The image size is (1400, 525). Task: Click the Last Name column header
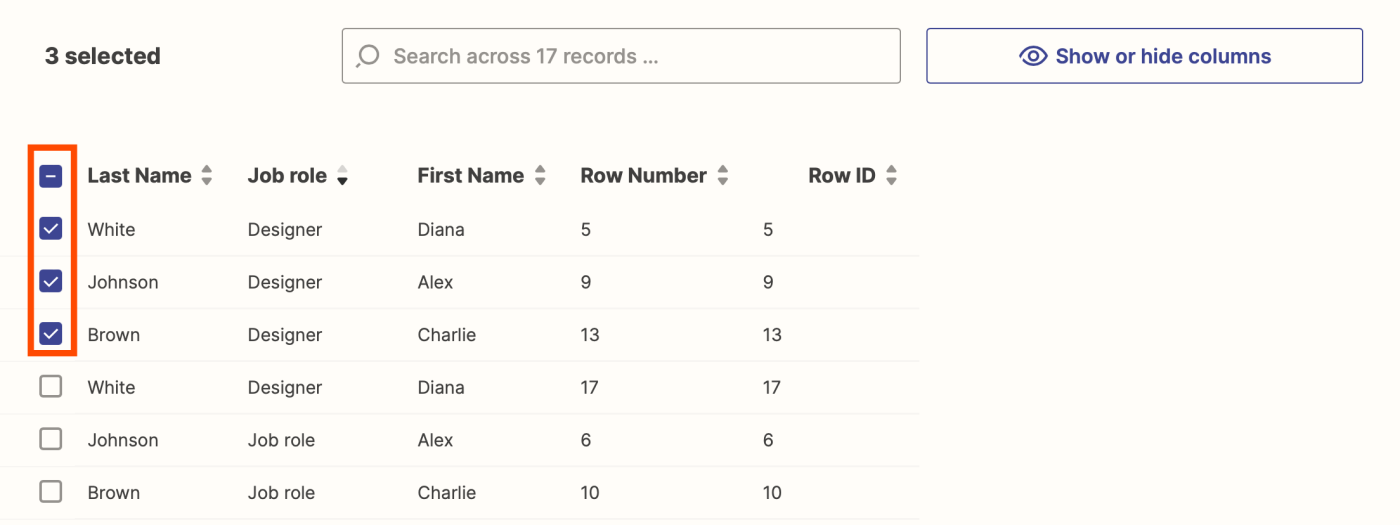tap(139, 176)
